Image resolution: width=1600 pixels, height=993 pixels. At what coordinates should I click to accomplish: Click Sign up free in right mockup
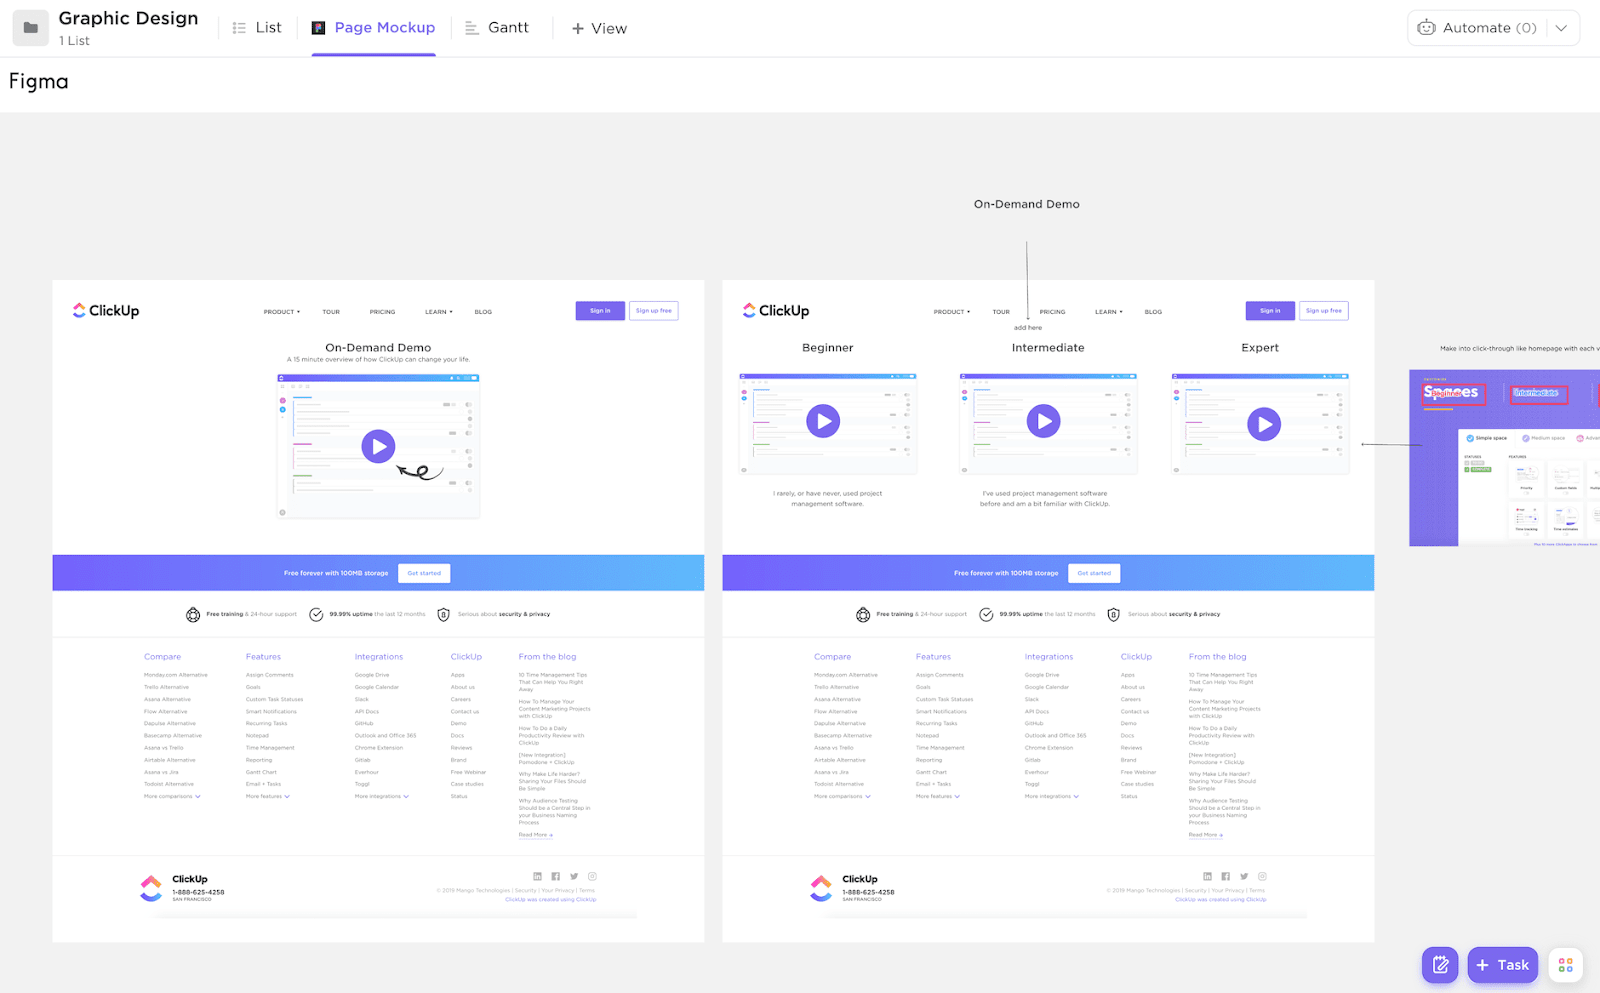[x=1324, y=311]
